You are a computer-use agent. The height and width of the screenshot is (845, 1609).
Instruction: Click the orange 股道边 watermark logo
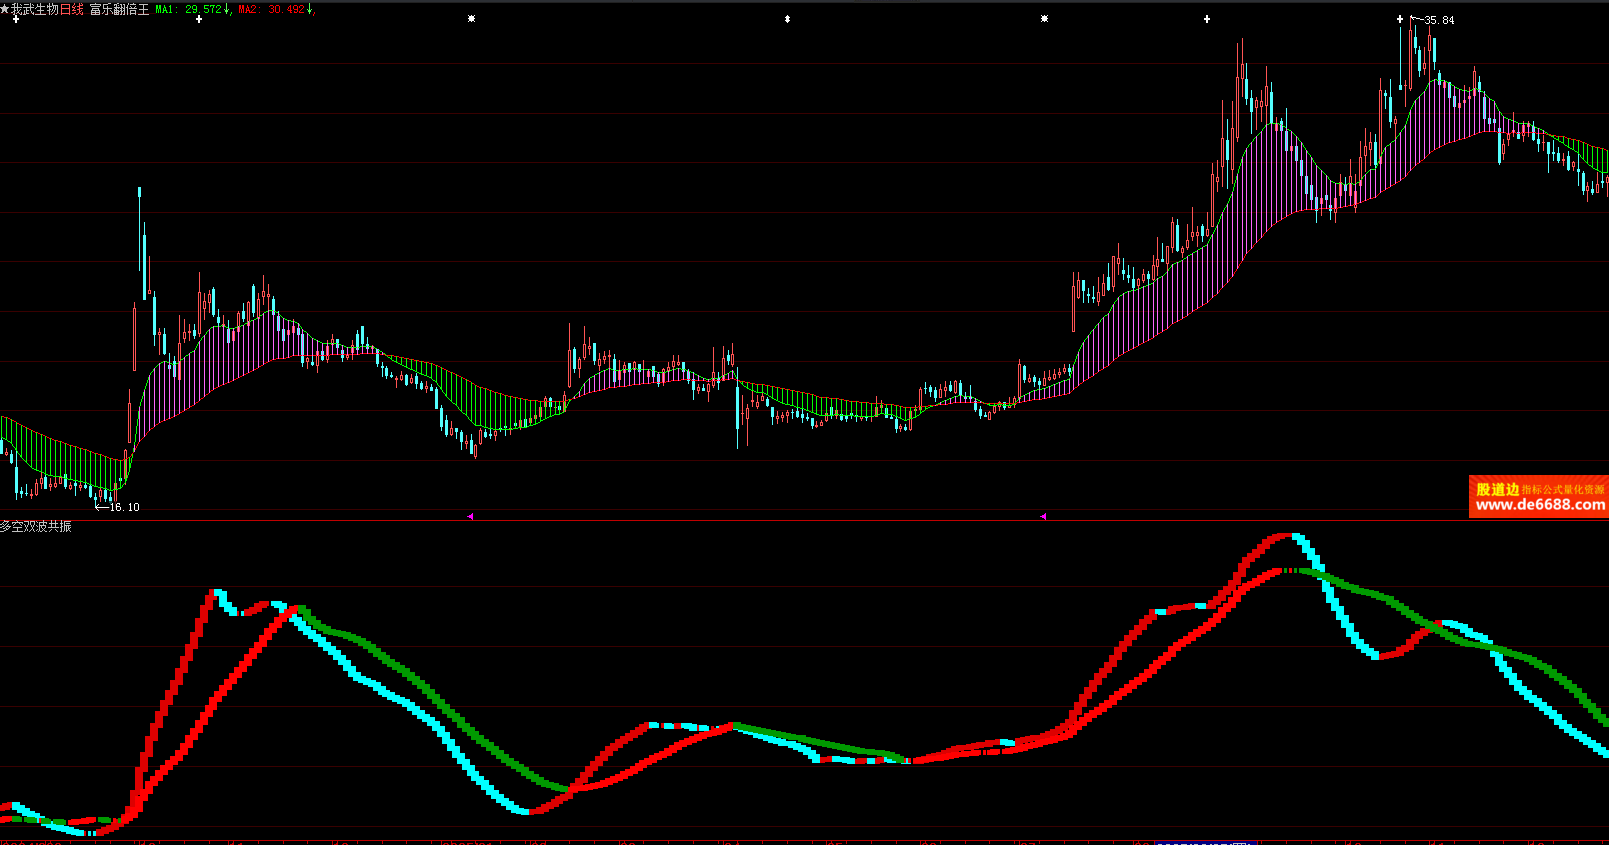click(x=1497, y=489)
